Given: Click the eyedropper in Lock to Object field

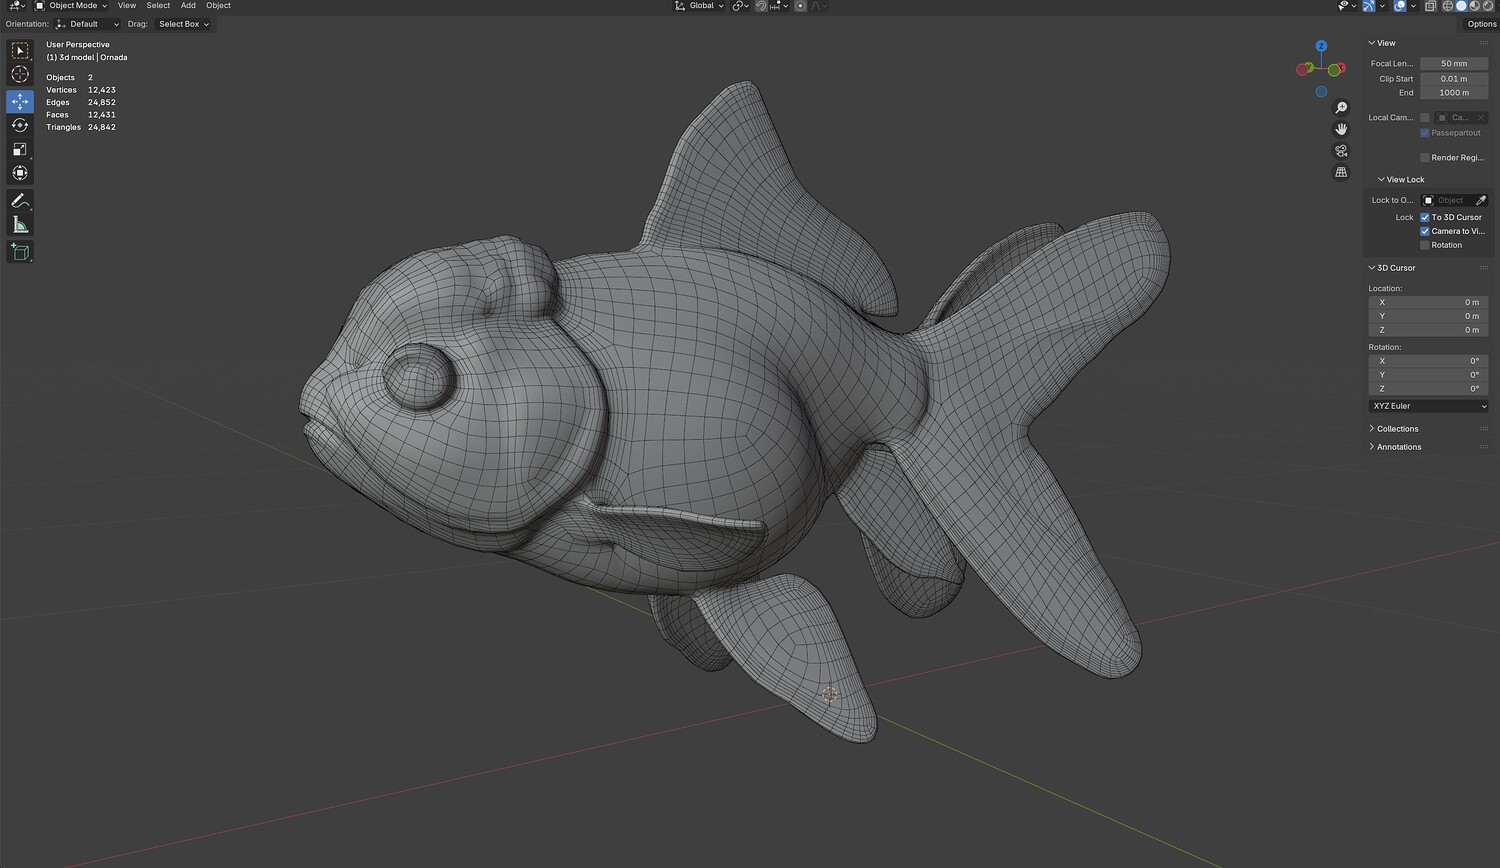Looking at the screenshot, I should click(1481, 200).
